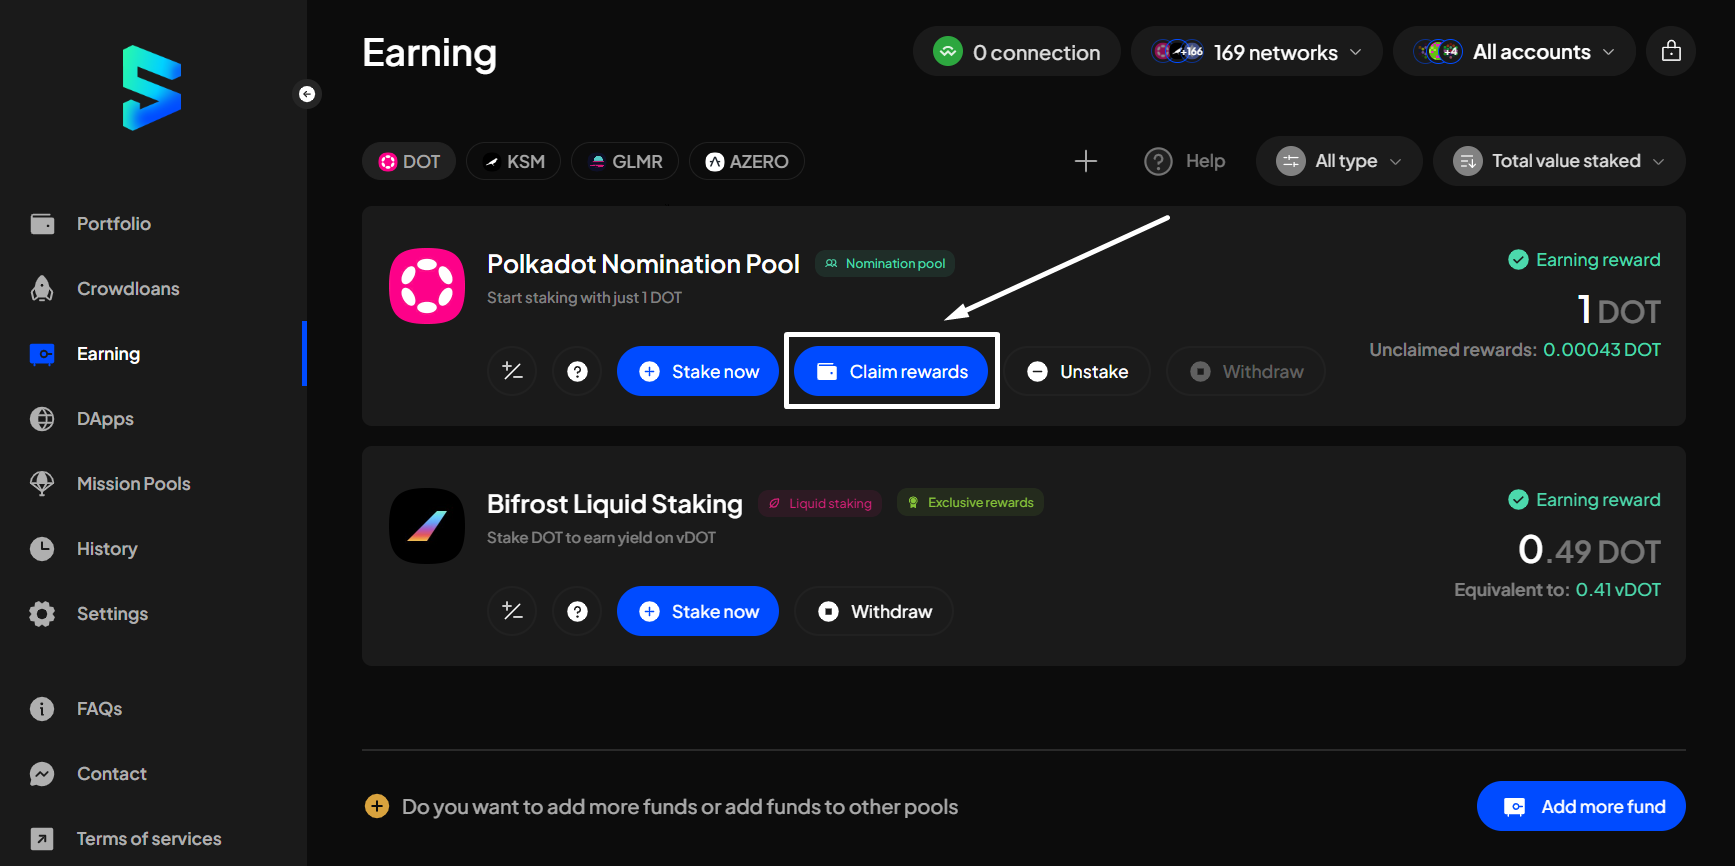The width and height of the screenshot is (1735, 866).
Task: Click the Add more fund button
Action: (1581, 806)
